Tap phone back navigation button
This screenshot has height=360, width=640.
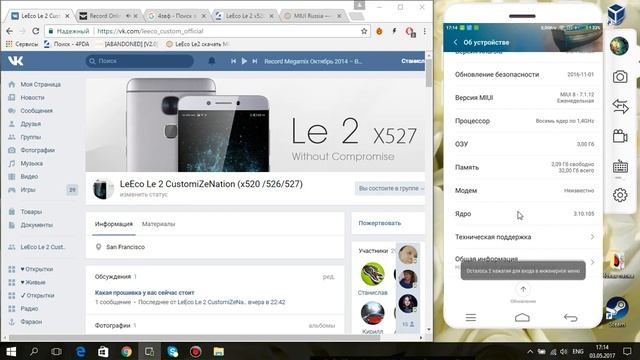(571, 318)
